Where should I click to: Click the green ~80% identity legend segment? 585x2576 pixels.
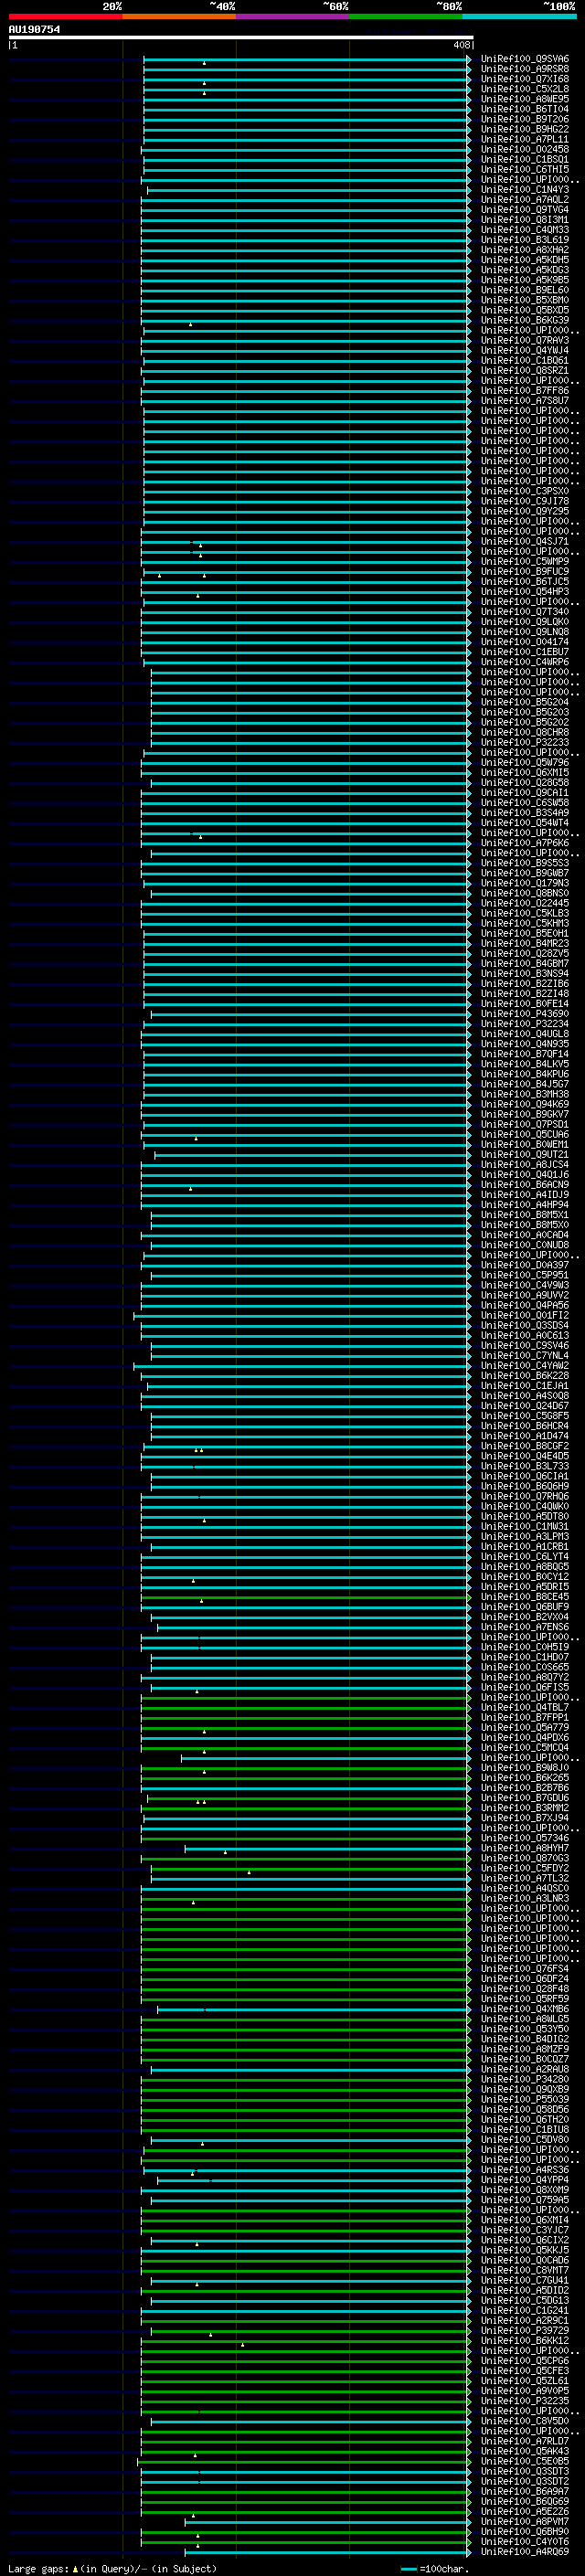coord(406,16)
